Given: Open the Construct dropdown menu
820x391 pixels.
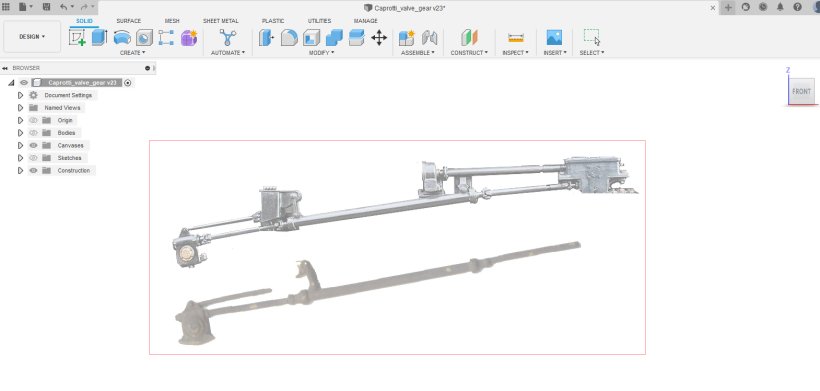Looking at the screenshot, I should click(x=469, y=53).
